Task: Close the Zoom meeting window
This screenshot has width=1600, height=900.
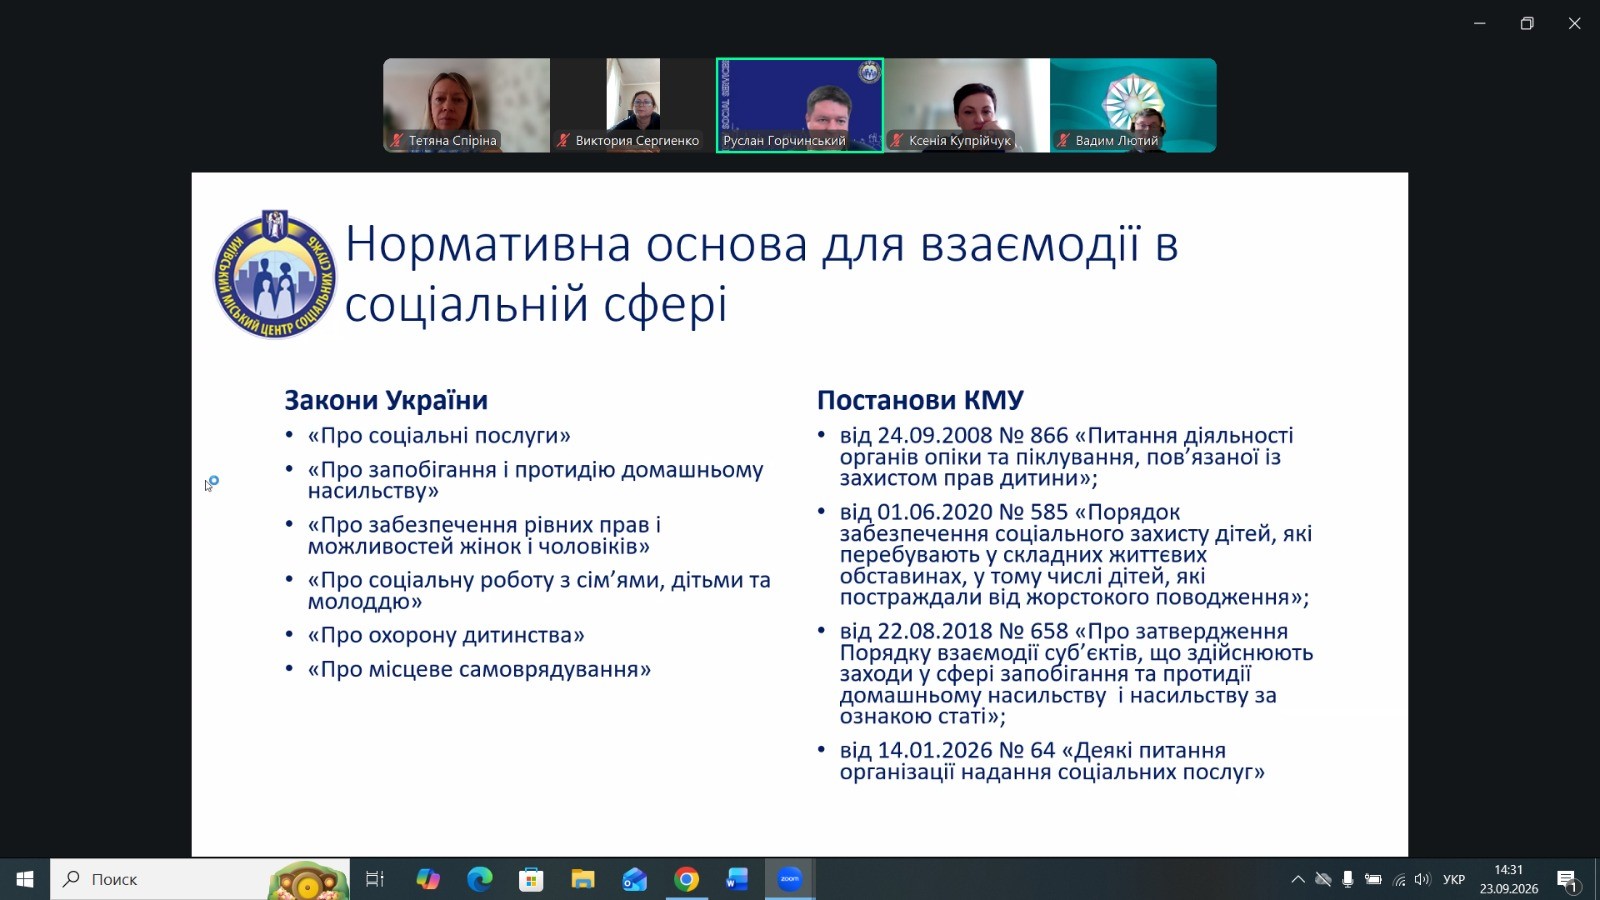Action: [1574, 23]
